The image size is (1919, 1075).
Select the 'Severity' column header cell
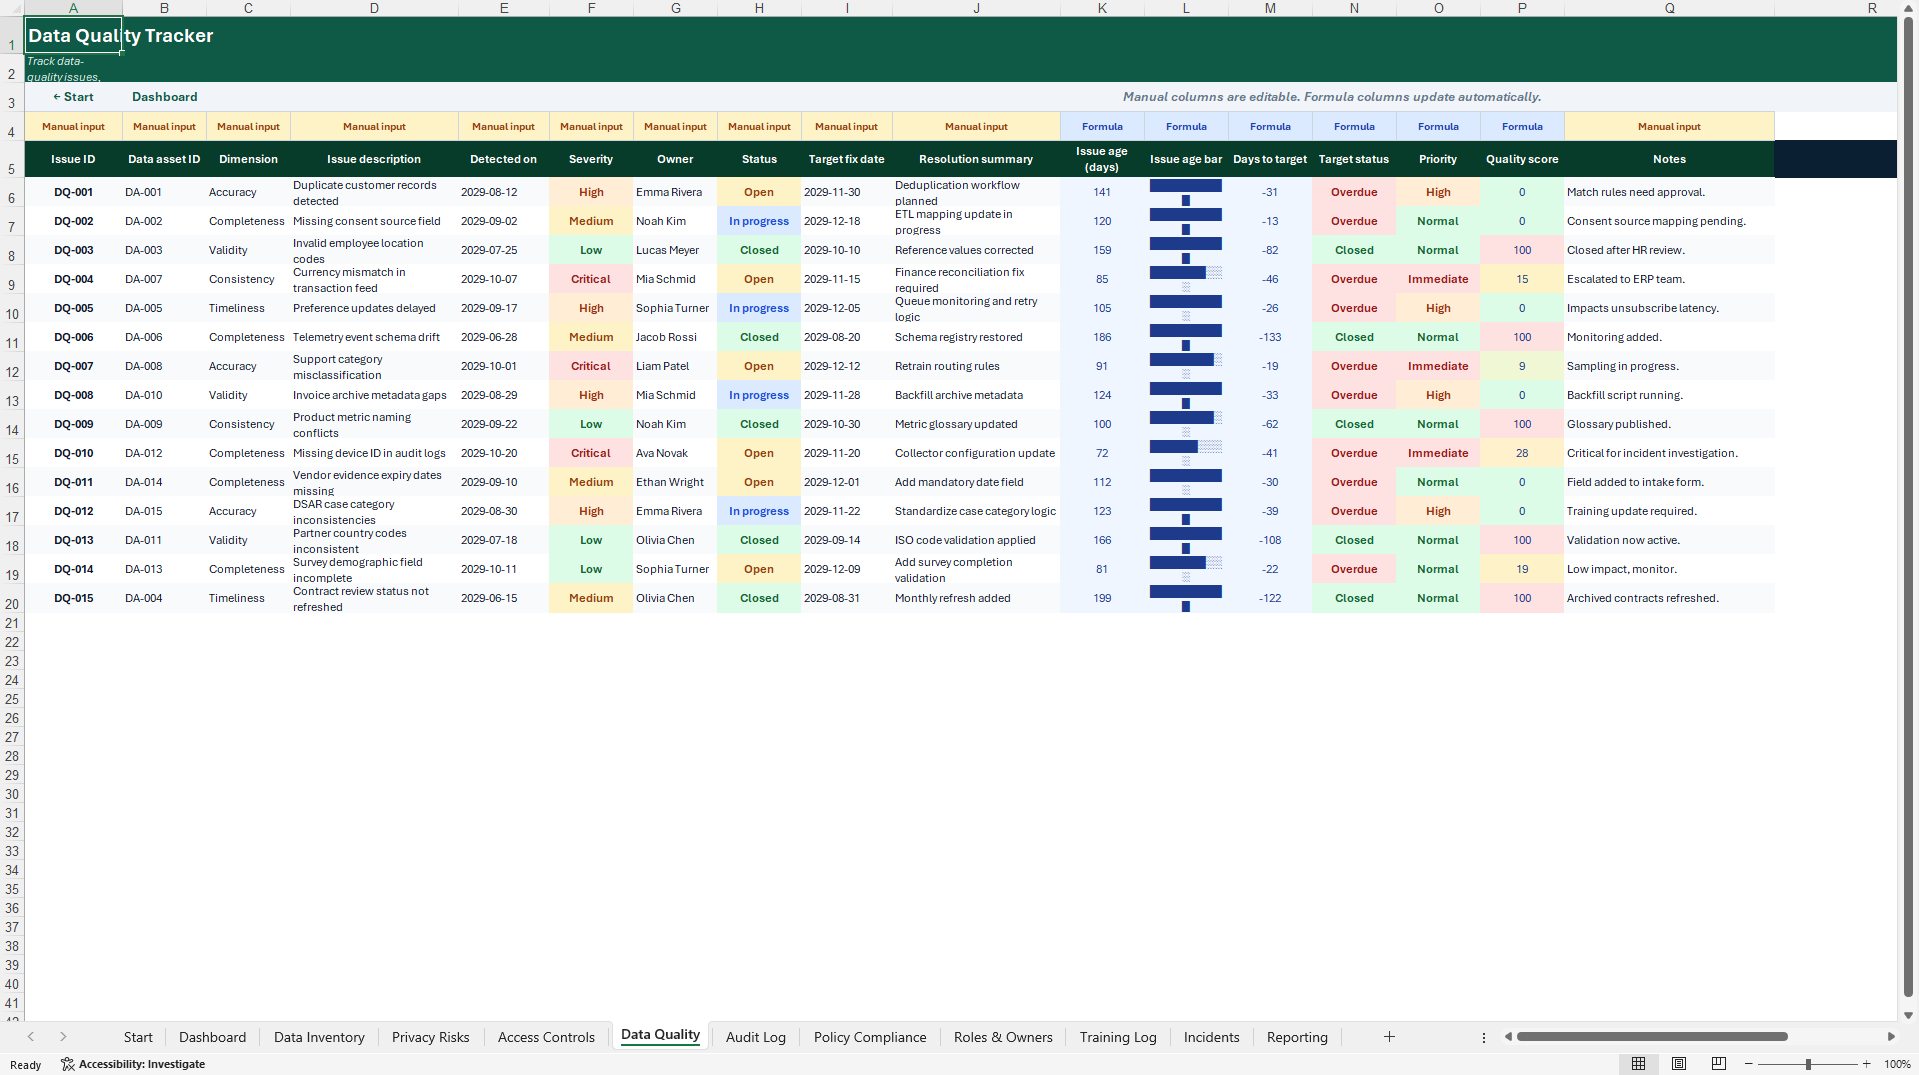point(591,159)
